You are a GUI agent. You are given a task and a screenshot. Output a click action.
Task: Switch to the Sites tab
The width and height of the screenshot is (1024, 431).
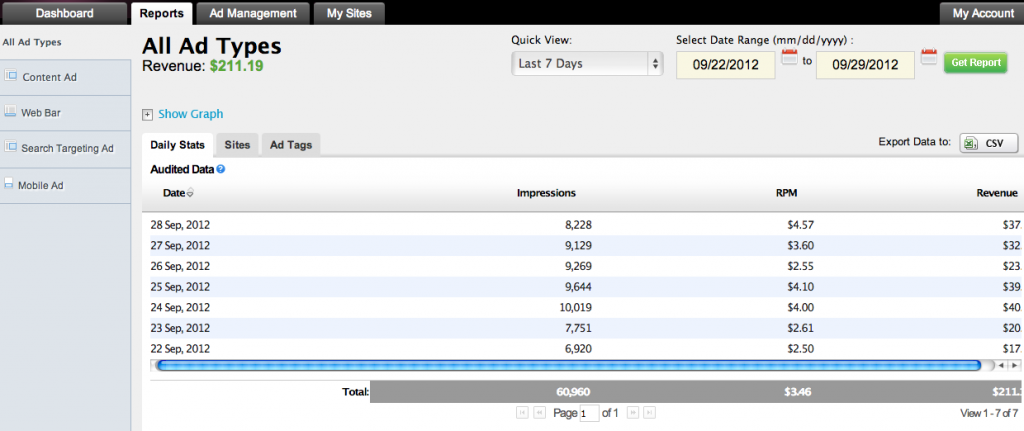(237, 145)
